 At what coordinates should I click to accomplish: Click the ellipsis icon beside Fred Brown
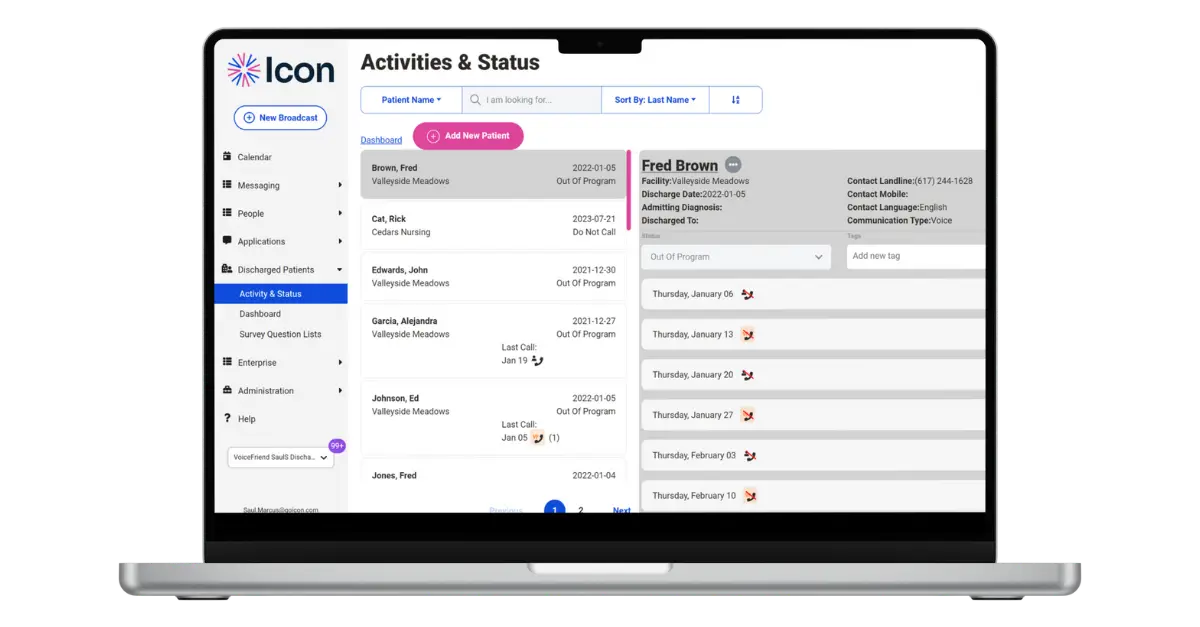click(x=733, y=165)
